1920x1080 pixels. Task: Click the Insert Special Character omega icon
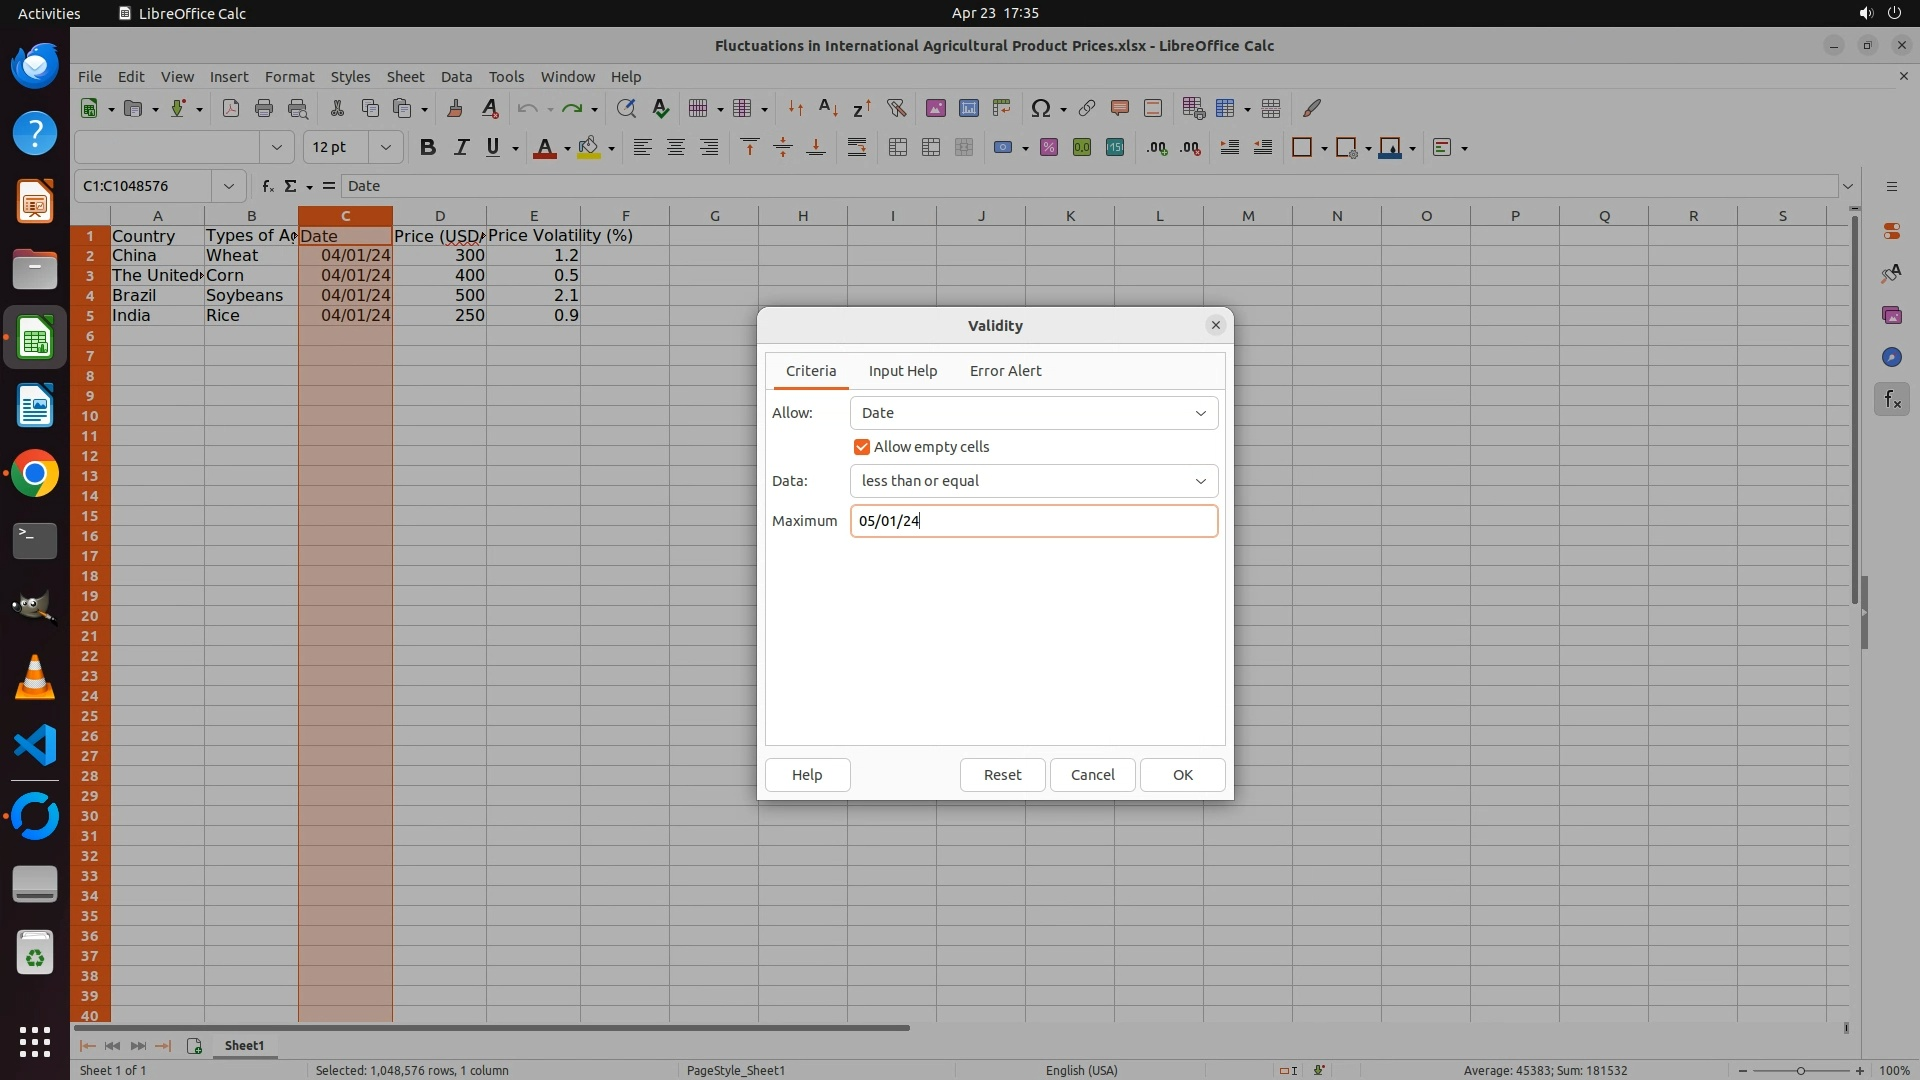point(1040,108)
